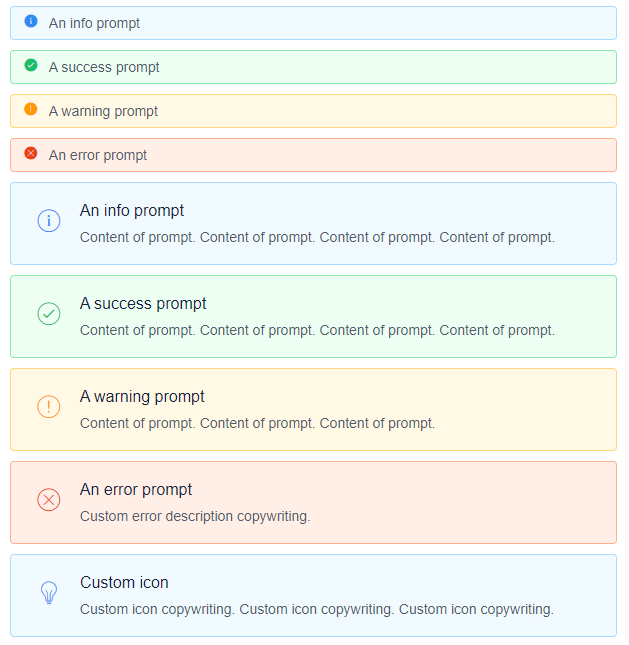The width and height of the screenshot is (629, 645).
Task: Click the lightbulb custom icon
Action: click(49, 593)
